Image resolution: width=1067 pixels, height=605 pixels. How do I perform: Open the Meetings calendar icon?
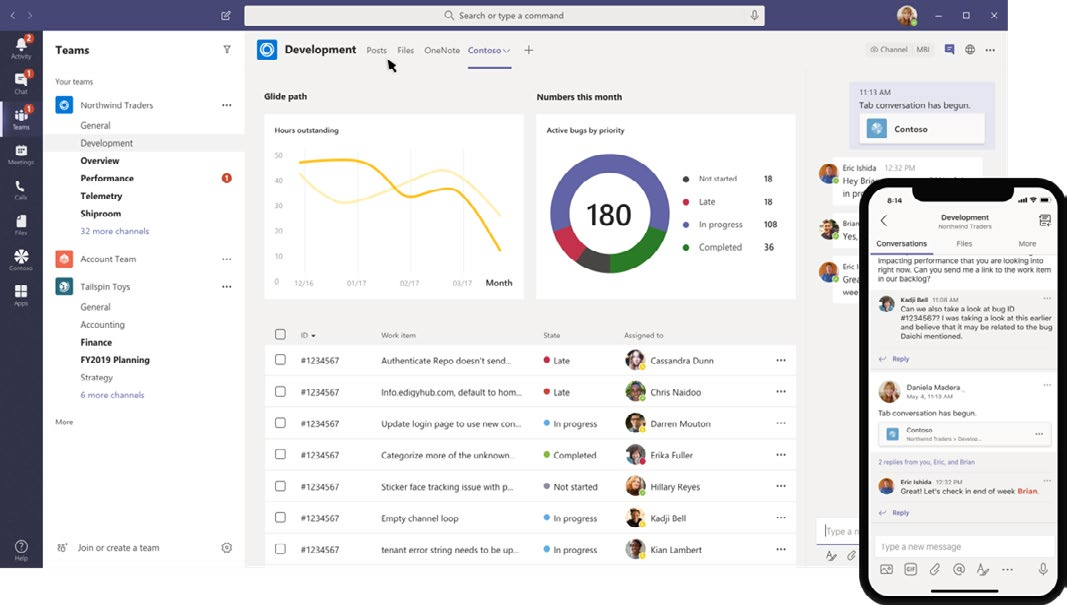click(x=21, y=154)
